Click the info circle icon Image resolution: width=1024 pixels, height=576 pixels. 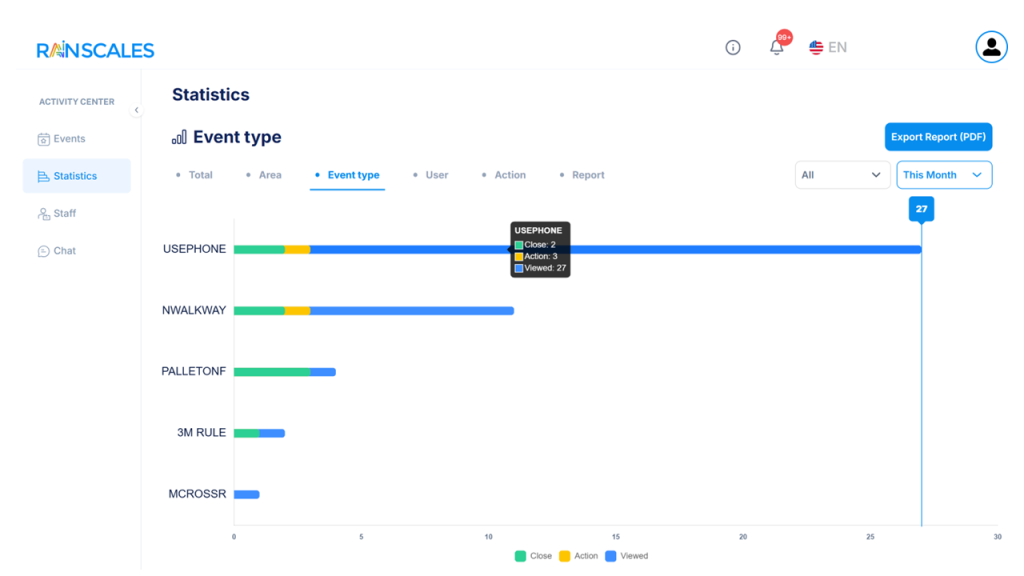(733, 47)
